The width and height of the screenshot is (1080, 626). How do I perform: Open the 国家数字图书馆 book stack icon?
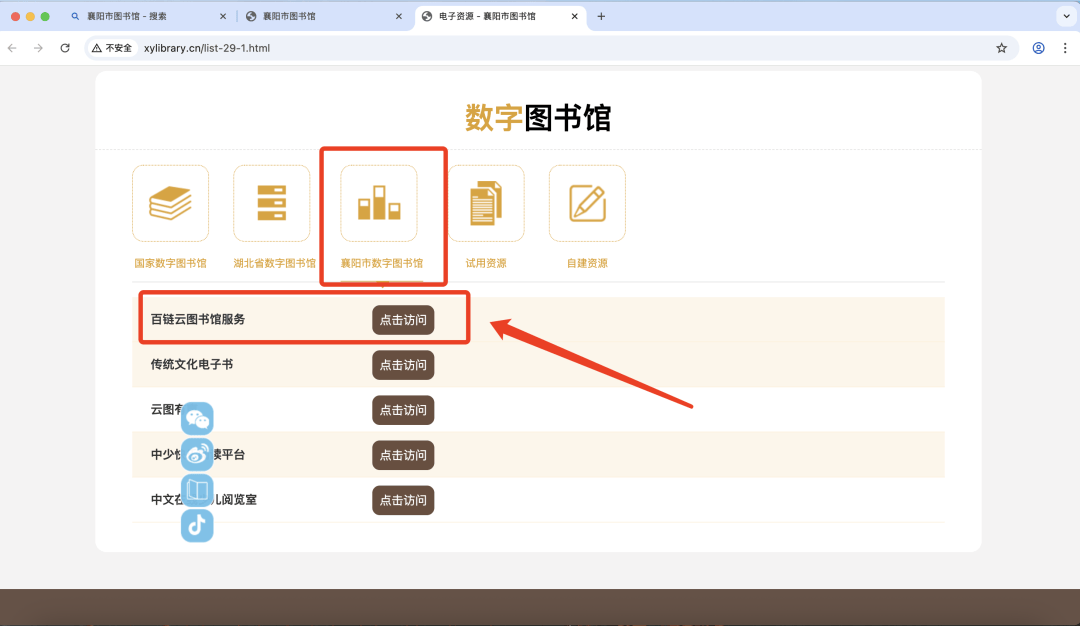(170, 203)
